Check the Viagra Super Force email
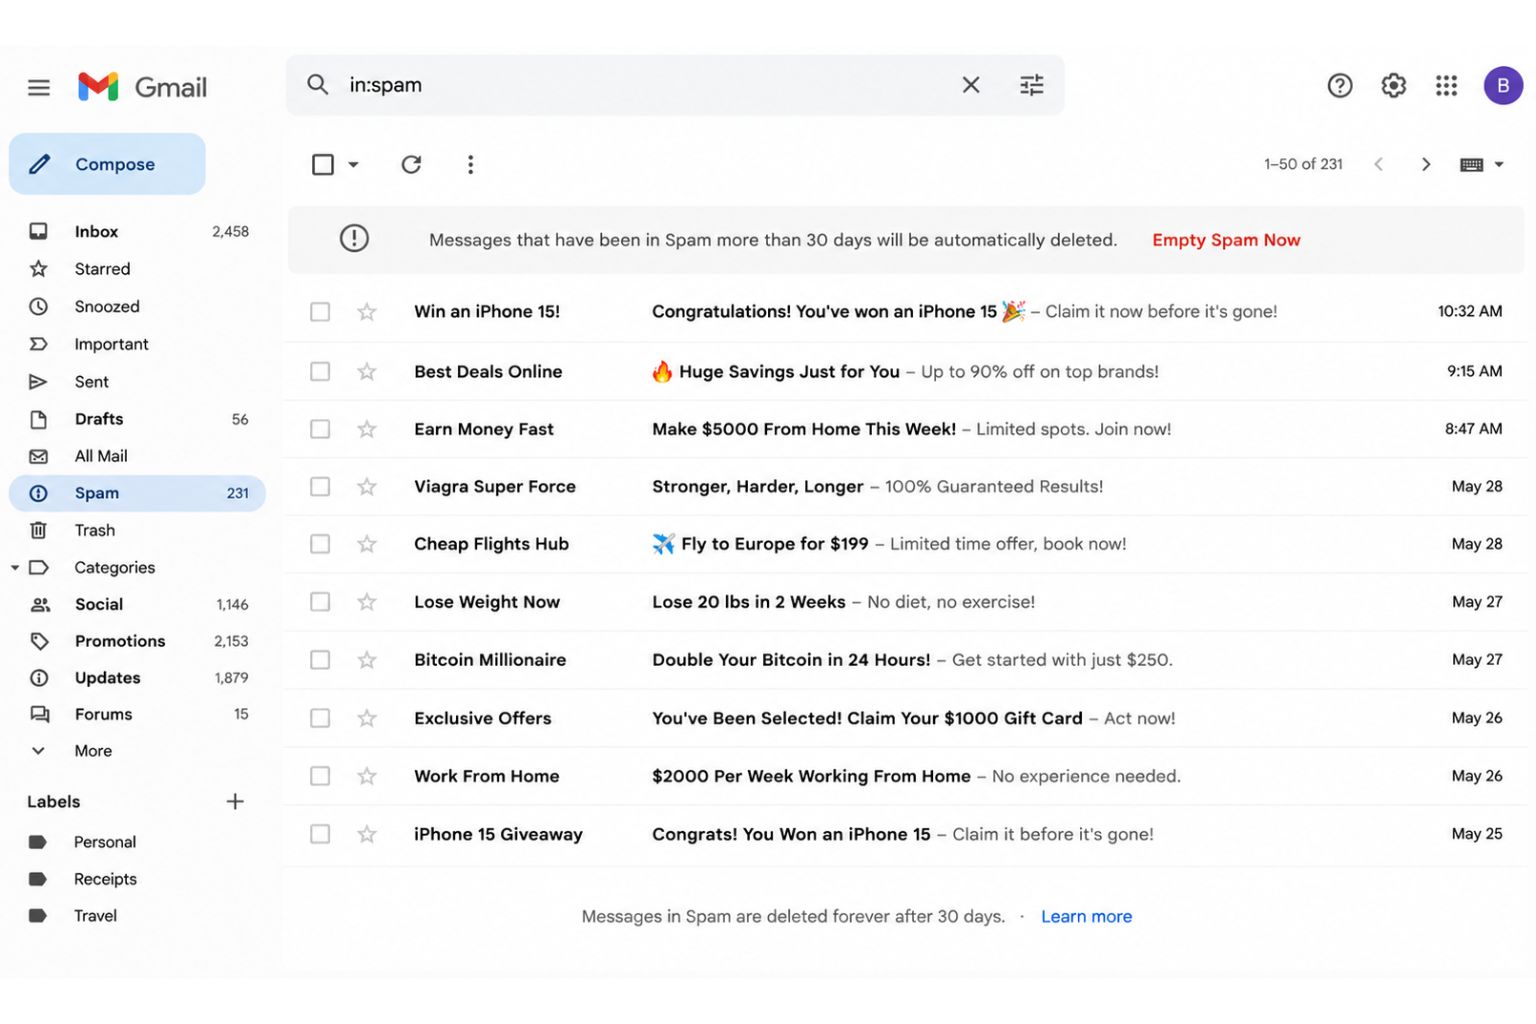This screenshot has height=1024, width=1536. pyautogui.click(x=320, y=487)
